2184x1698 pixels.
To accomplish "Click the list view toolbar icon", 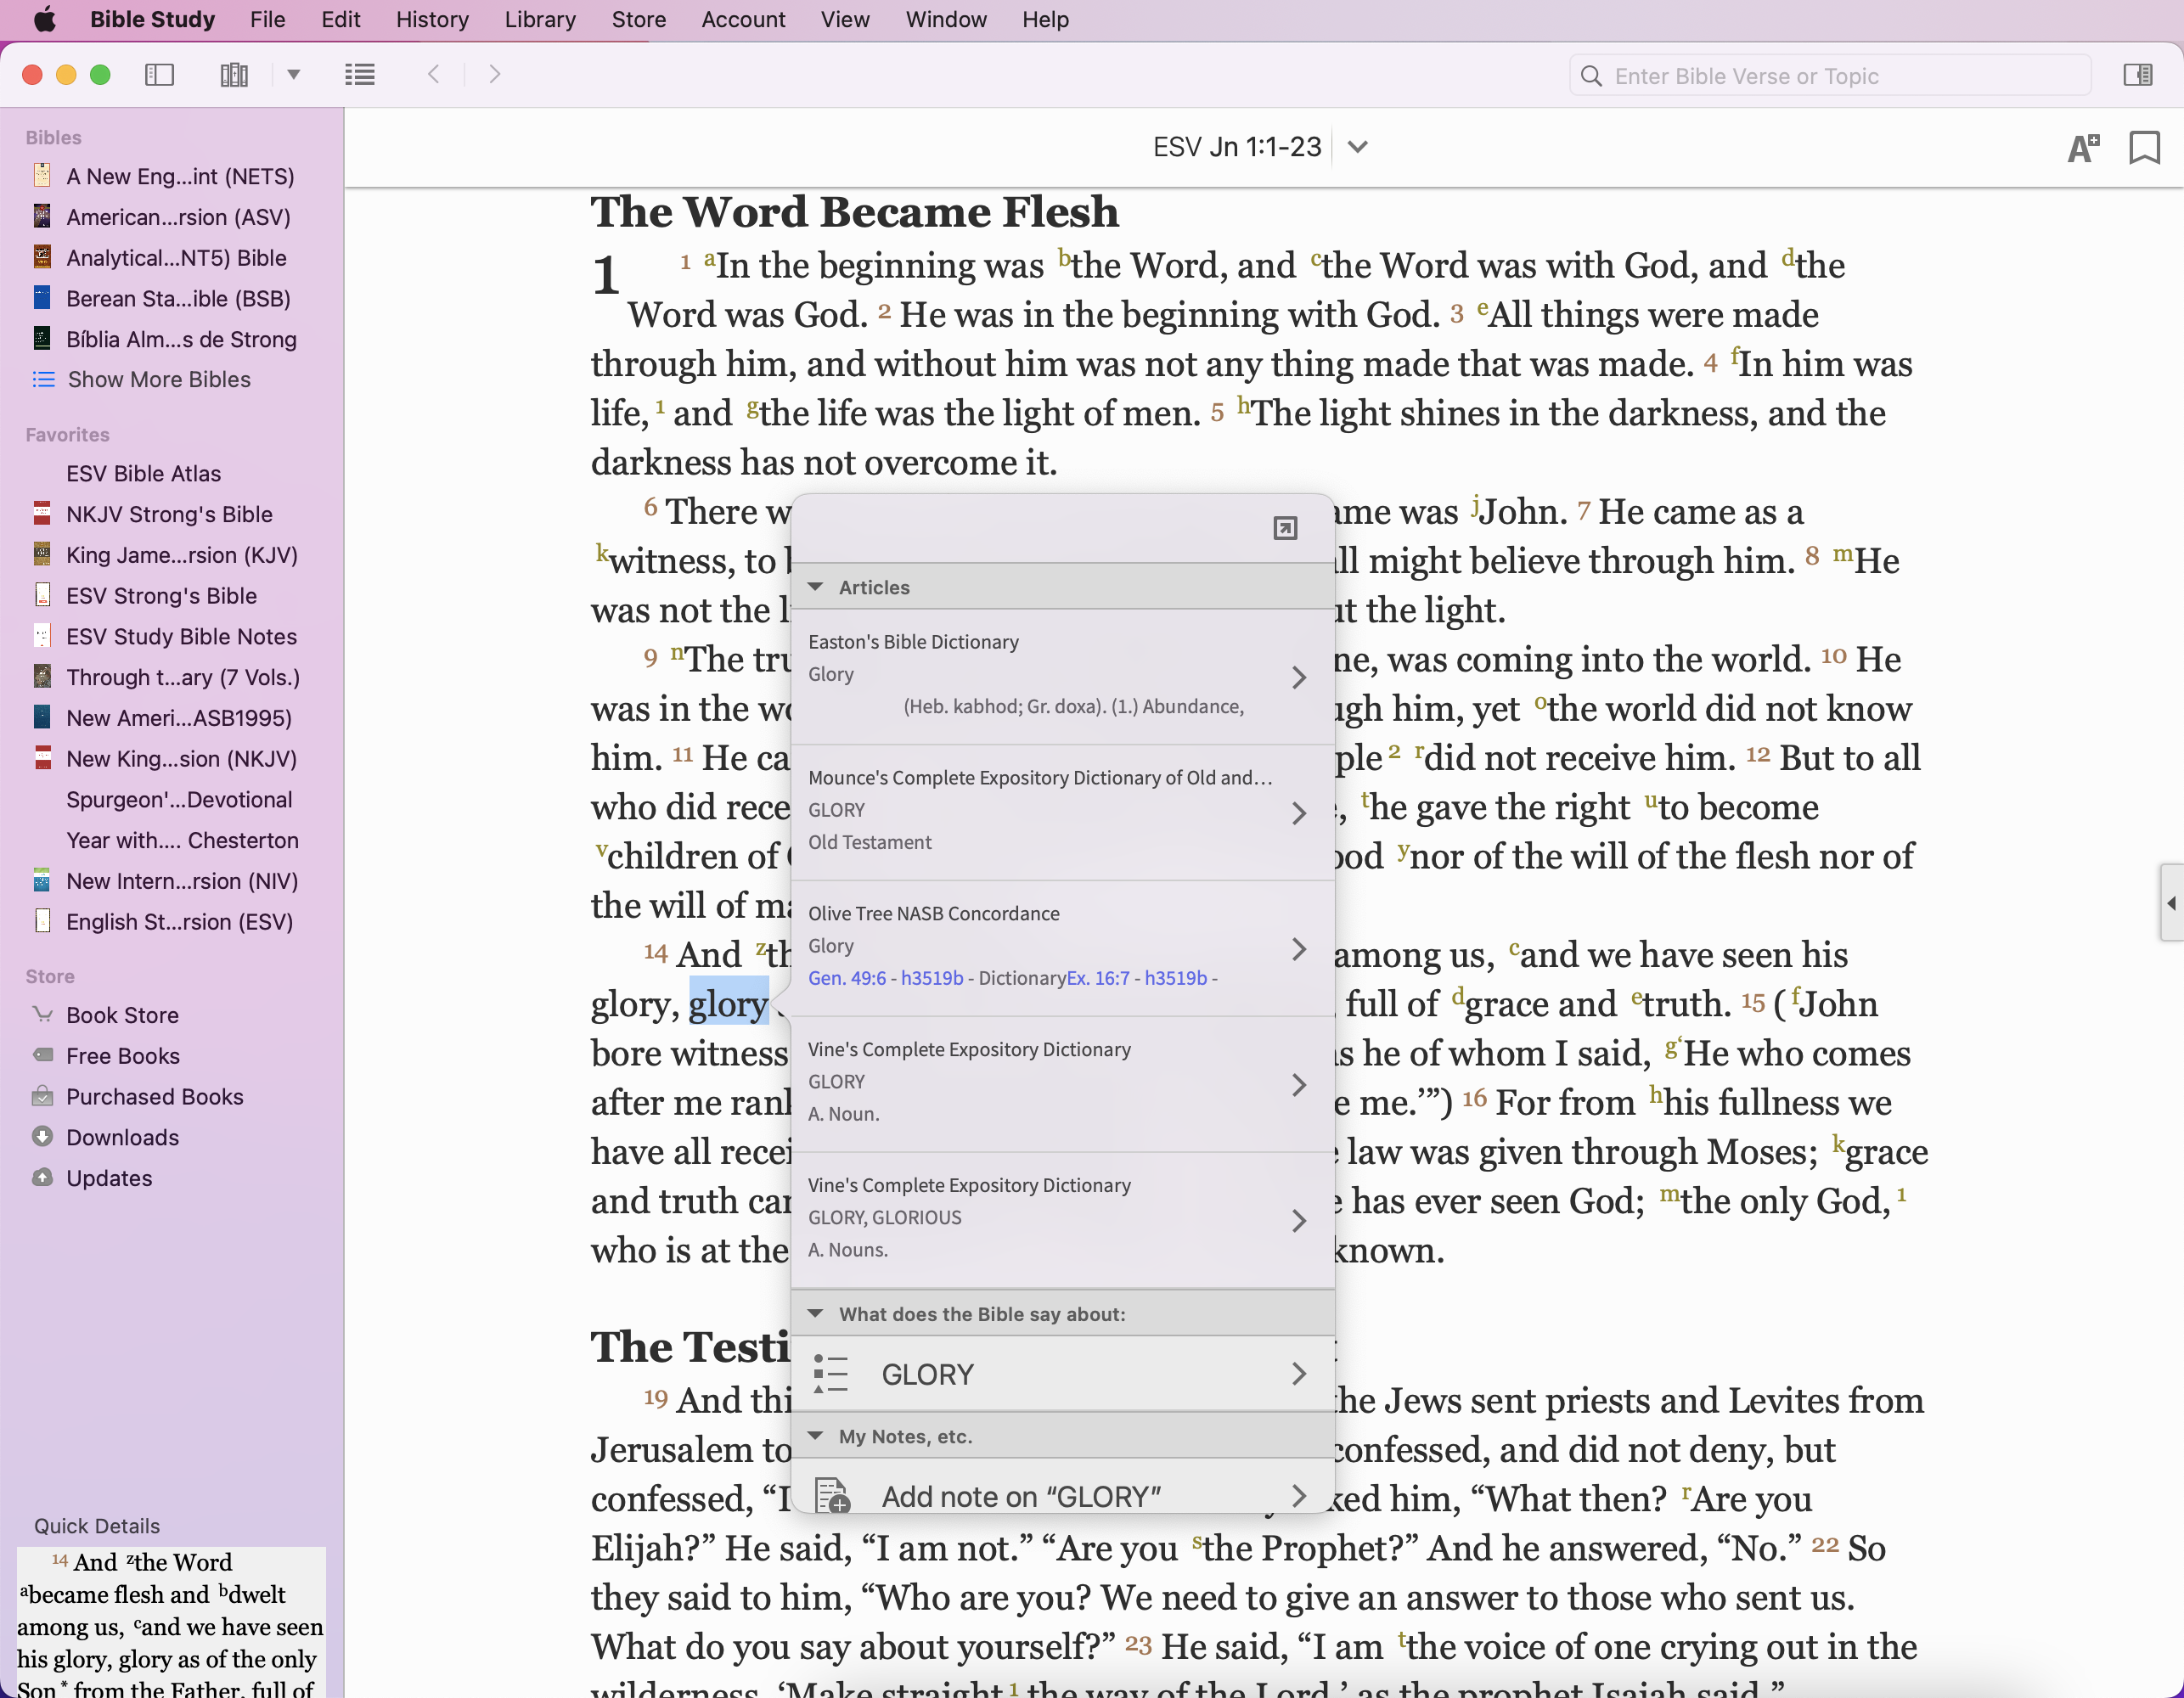I will [360, 75].
